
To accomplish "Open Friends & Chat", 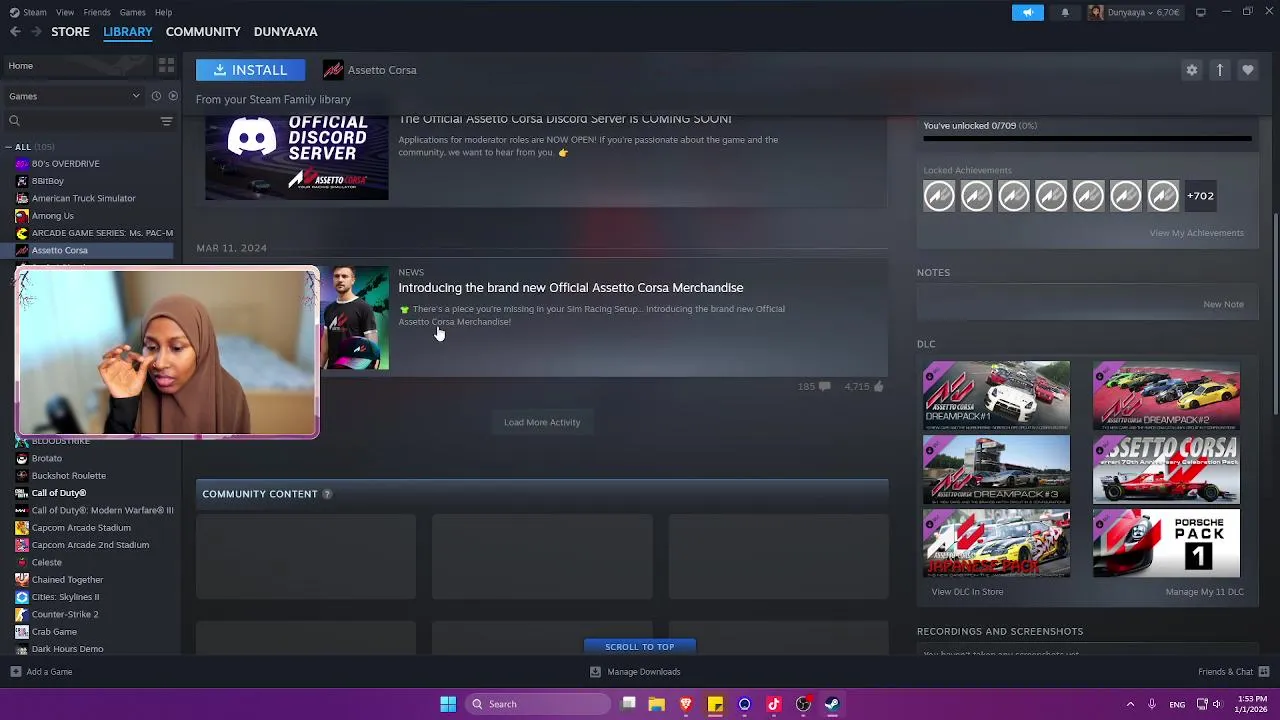I will pos(1233,672).
